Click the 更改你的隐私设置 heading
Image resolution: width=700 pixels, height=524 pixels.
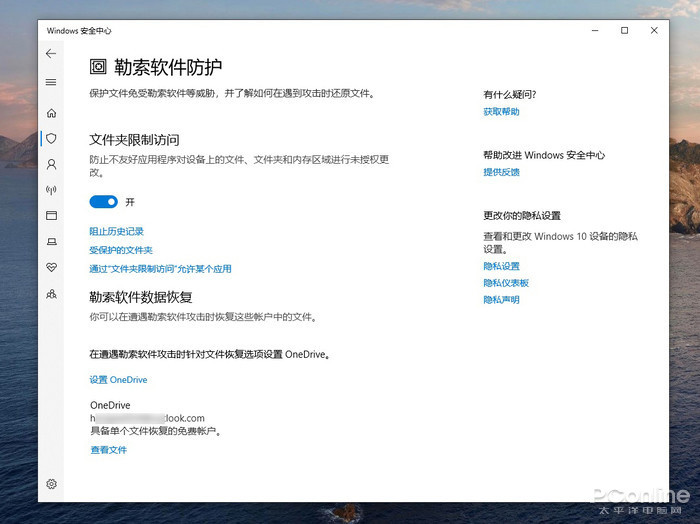point(522,216)
